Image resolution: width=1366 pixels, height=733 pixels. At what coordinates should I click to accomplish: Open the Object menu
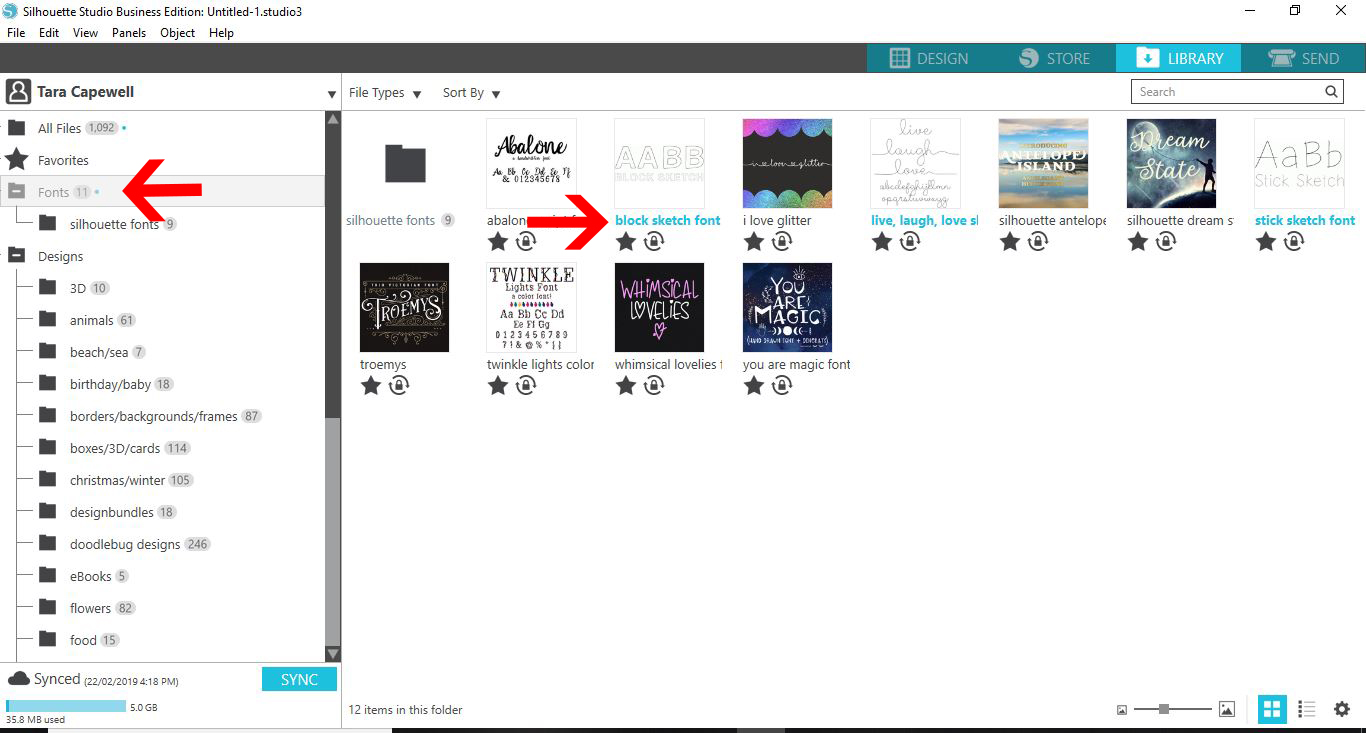(178, 33)
